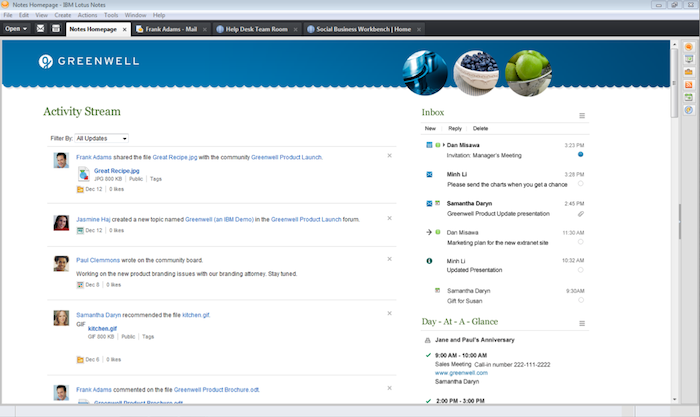Open the Greenwell Product Launch community link in Frank Adams post
The width and height of the screenshot is (700, 417).
(x=286, y=157)
